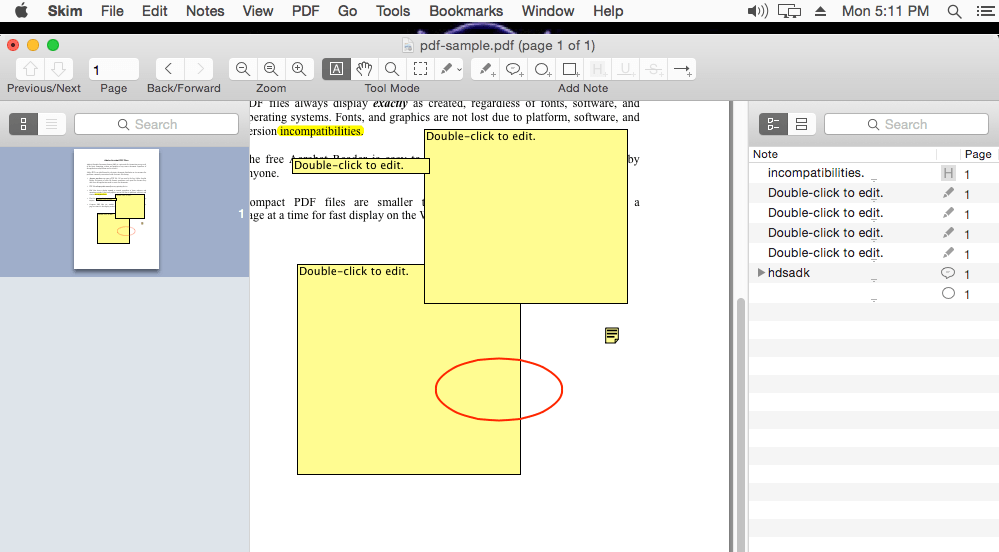
Task: Click the Back navigation arrow
Action: pos(169,69)
